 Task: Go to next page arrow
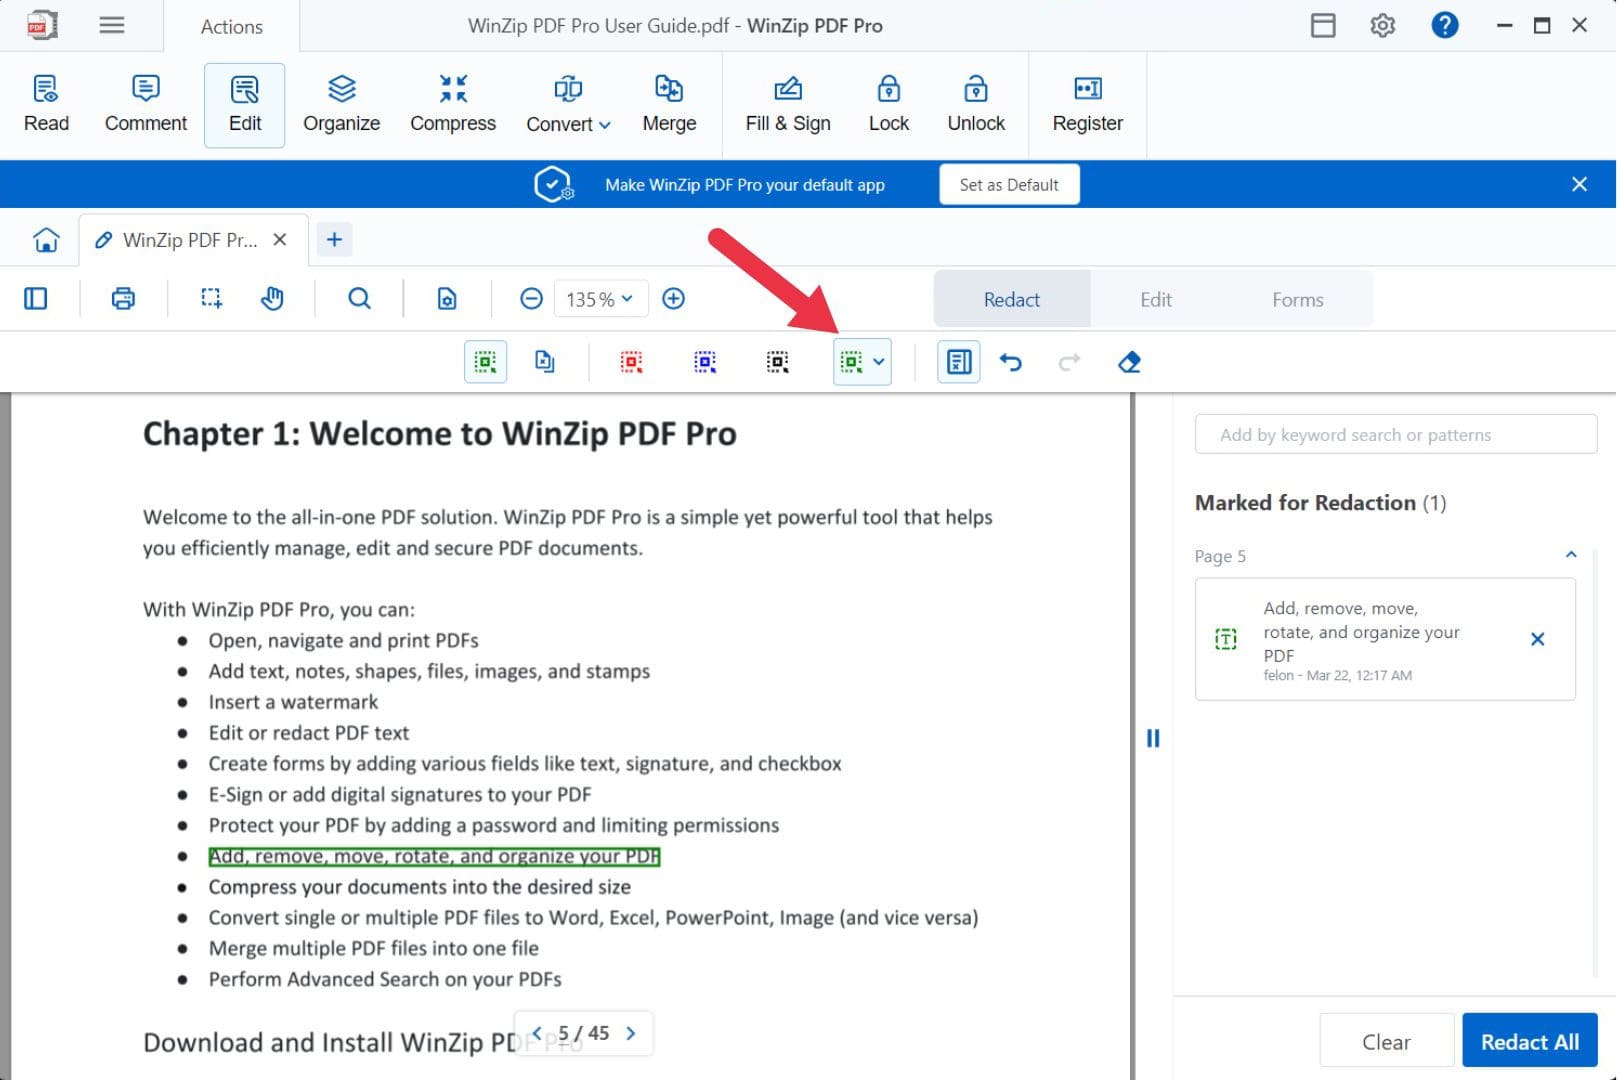(x=630, y=1033)
